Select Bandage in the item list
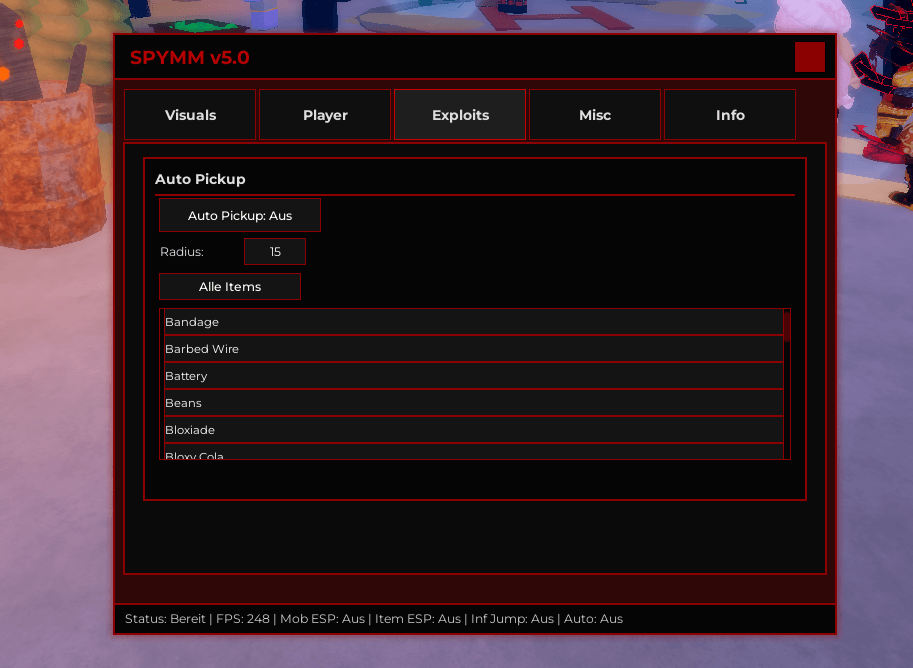Viewport: 913px width, 668px height. coord(474,322)
